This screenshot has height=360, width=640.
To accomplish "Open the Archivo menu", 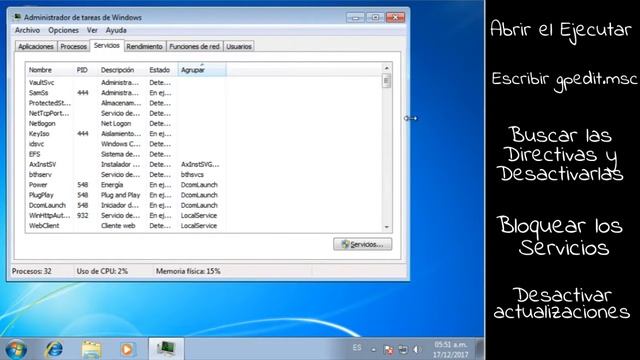I will click(27, 30).
